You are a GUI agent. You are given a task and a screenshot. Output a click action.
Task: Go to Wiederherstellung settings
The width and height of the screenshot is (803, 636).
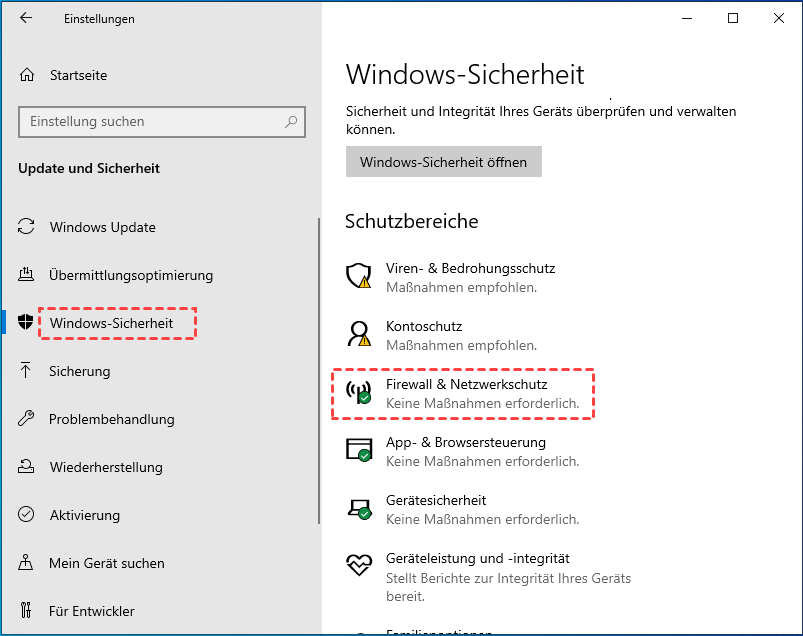pyautogui.click(x=105, y=467)
